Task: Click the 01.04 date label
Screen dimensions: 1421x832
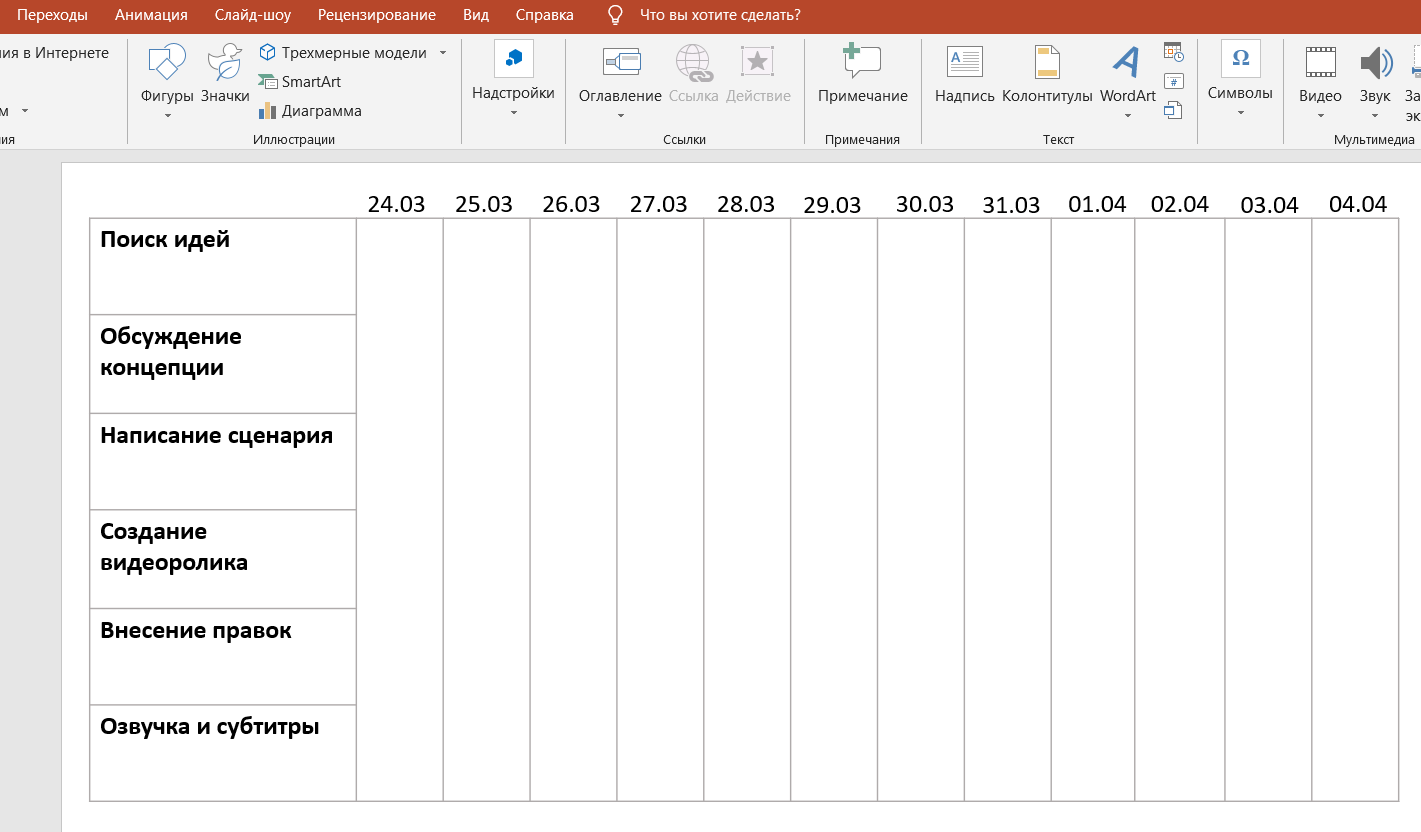Action: pyautogui.click(x=1097, y=205)
